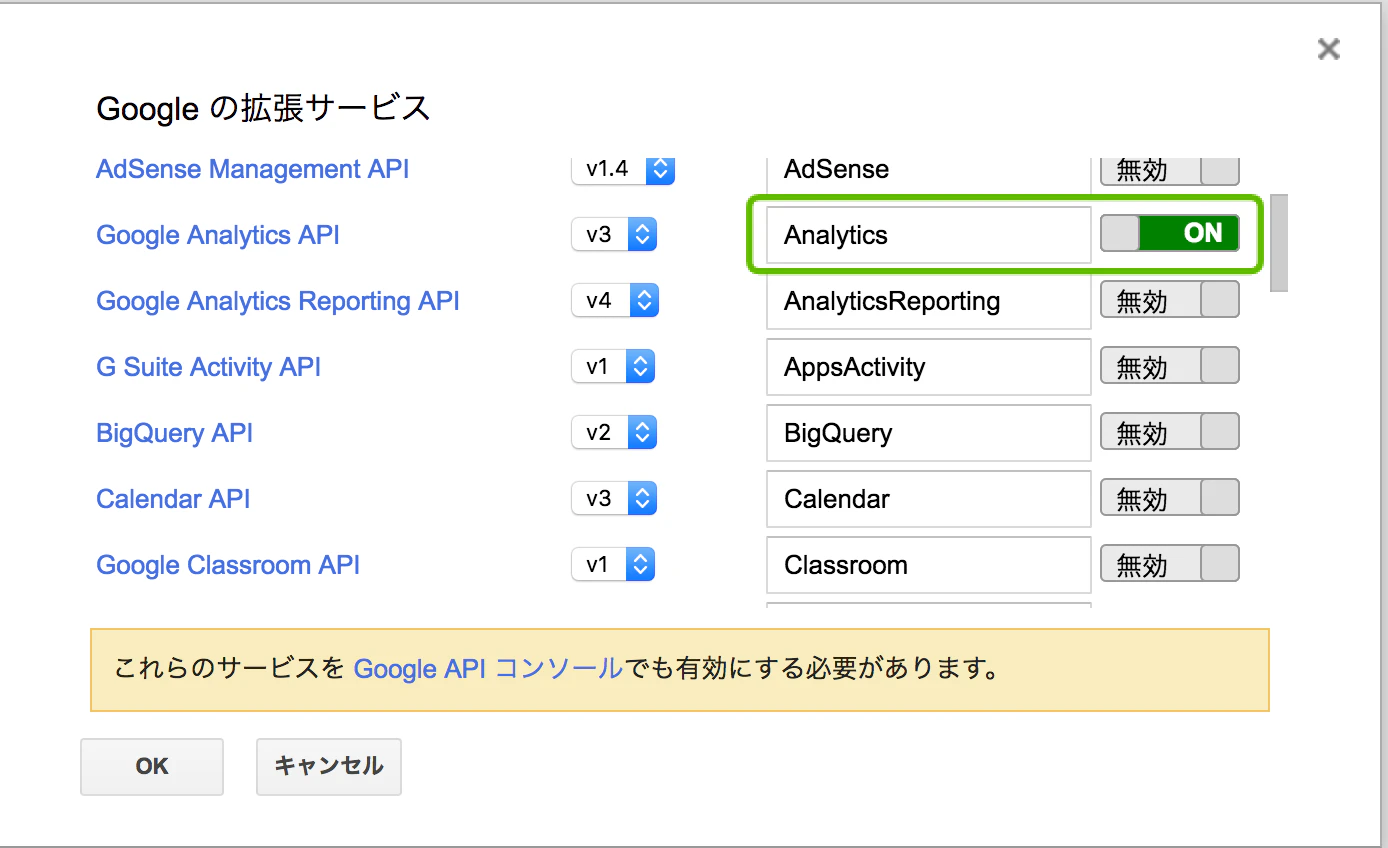Open the v2 version dropdown for BigQuery
Image resolution: width=1388 pixels, height=848 pixels.
pos(614,433)
